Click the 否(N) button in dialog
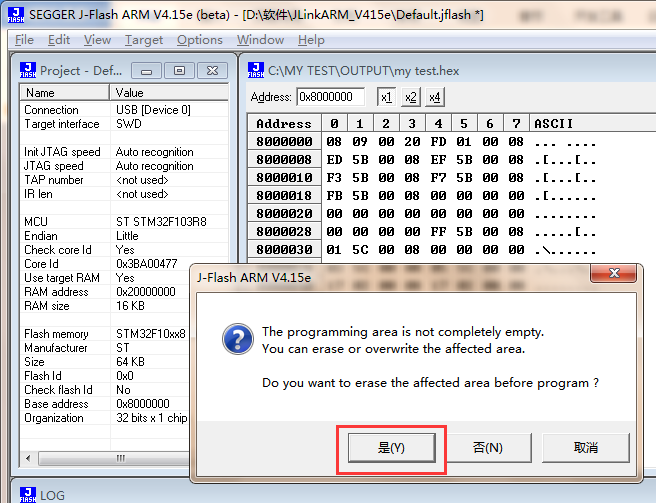The height and width of the screenshot is (503, 656). point(488,448)
